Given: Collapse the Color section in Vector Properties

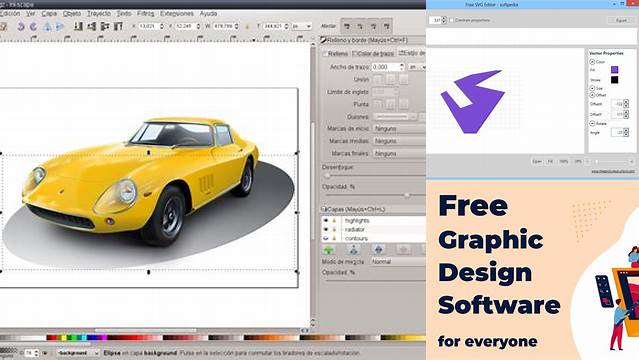Looking at the screenshot, I should (x=592, y=62).
